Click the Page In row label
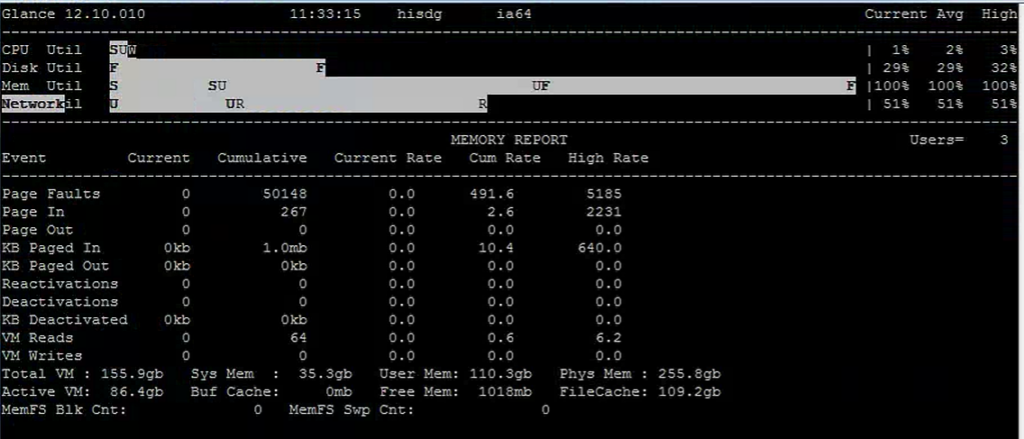1024x439 pixels. click(33, 212)
